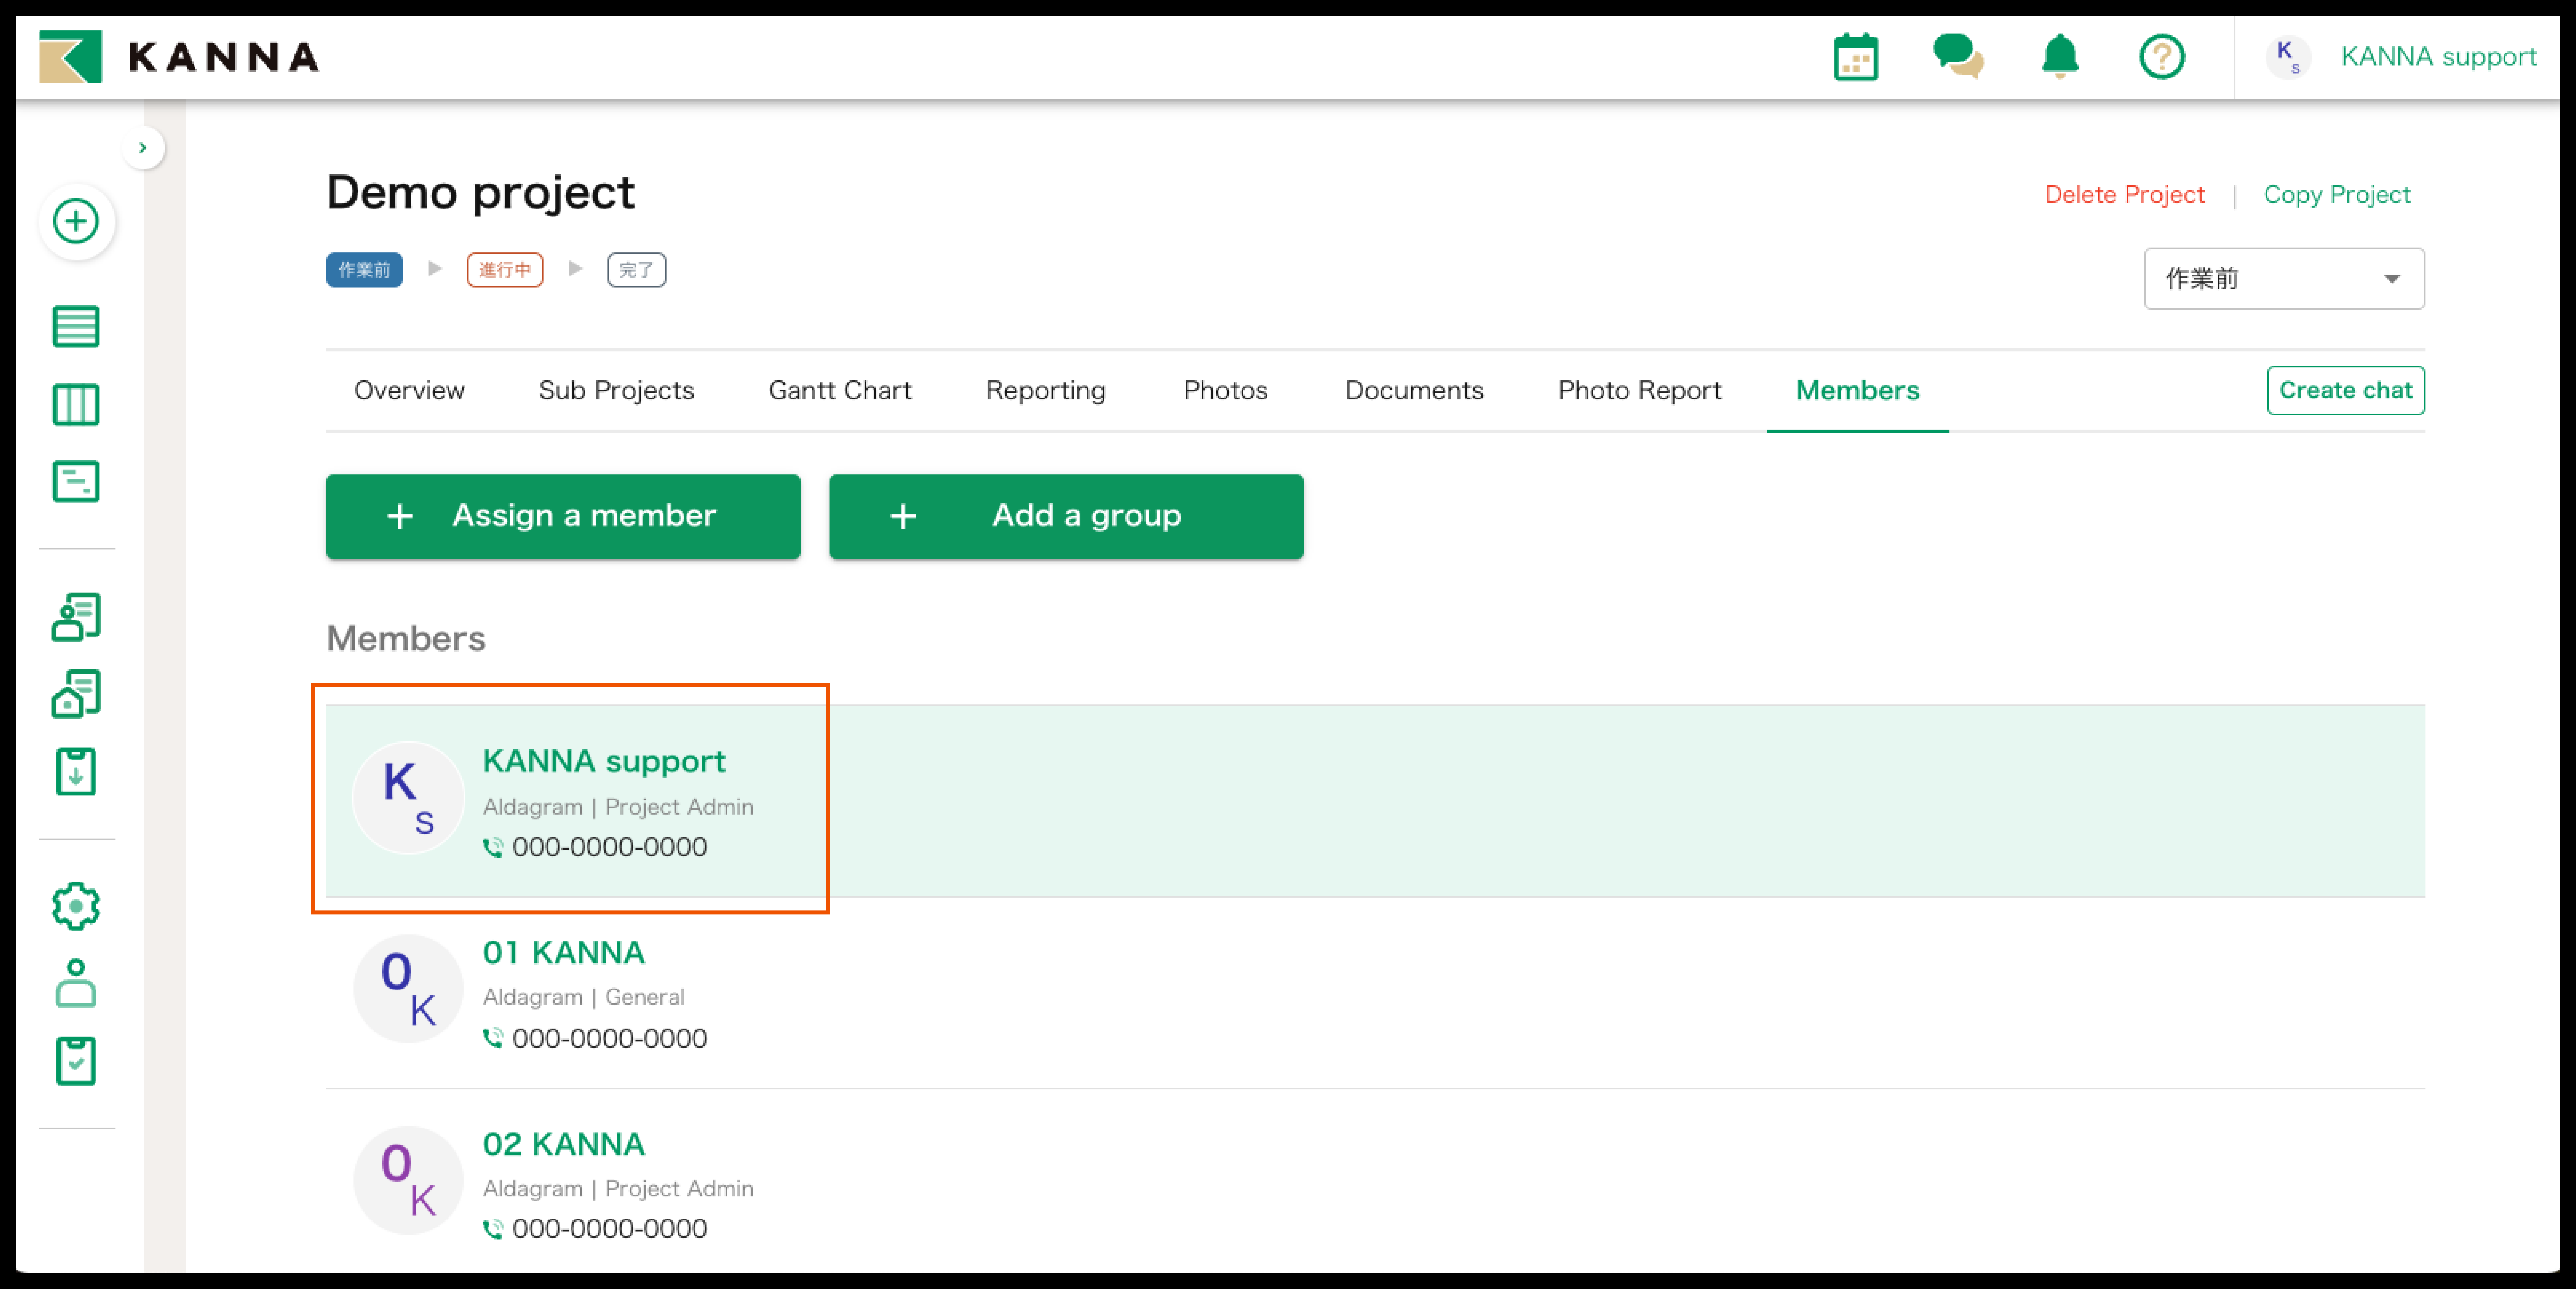Image resolution: width=2576 pixels, height=1289 pixels.
Task: Click the Assign a member button
Action: tap(563, 516)
